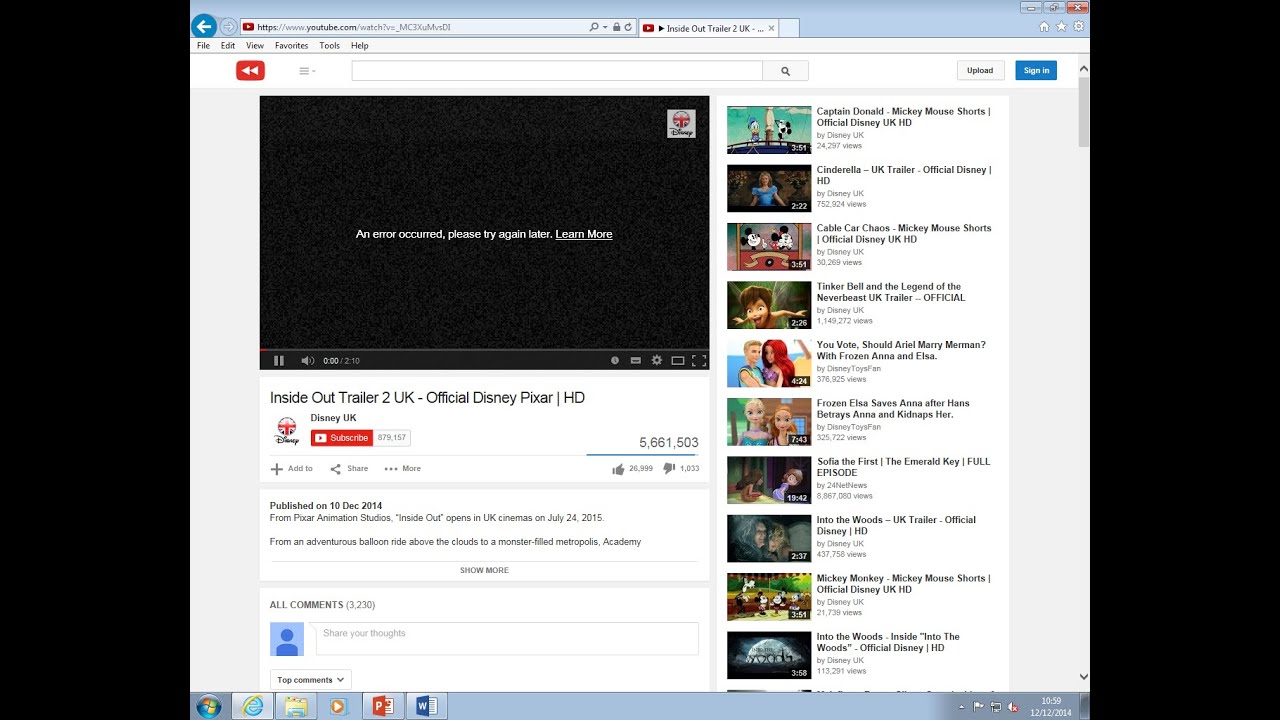Open the Share option
The width and height of the screenshot is (1280, 720).
pyautogui.click(x=349, y=468)
